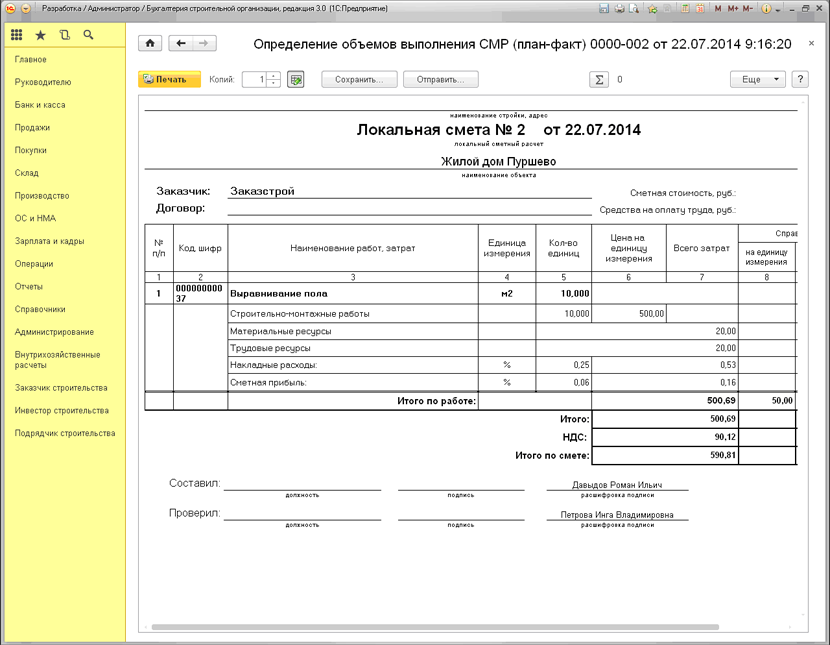Click the sum (Σ) button
The height and width of the screenshot is (645, 830).
pyautogui.click(x=599, y=79)
